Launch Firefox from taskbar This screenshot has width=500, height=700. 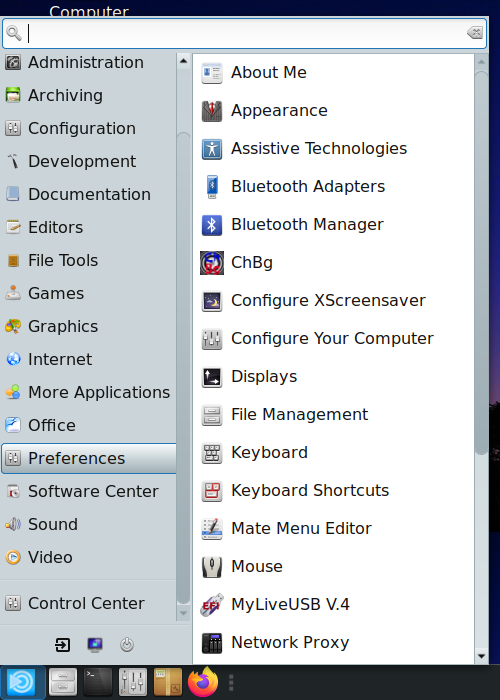point(203,682)
